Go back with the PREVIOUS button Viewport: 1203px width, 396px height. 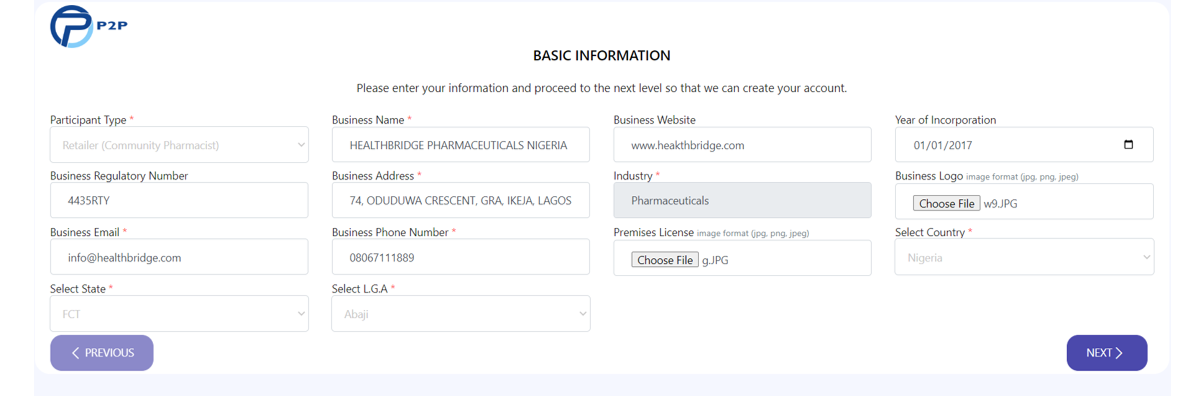coord(102,353)
